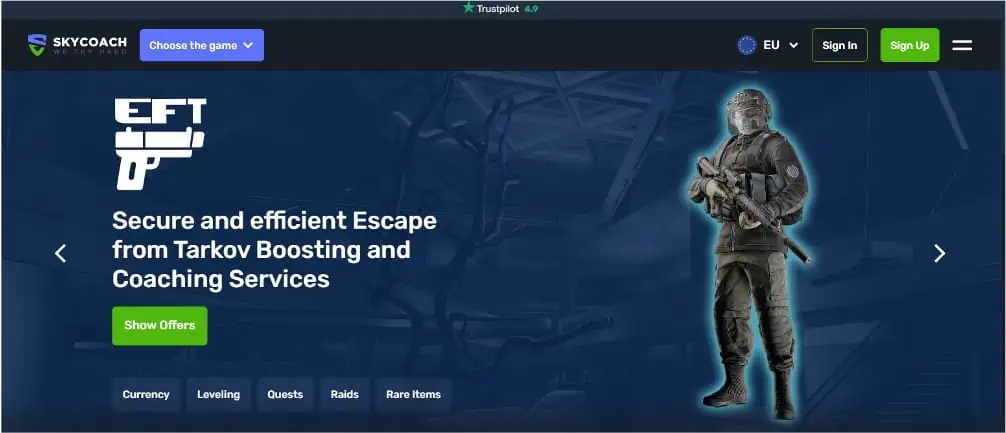Open the Leveling category

[x=218, y=395]
